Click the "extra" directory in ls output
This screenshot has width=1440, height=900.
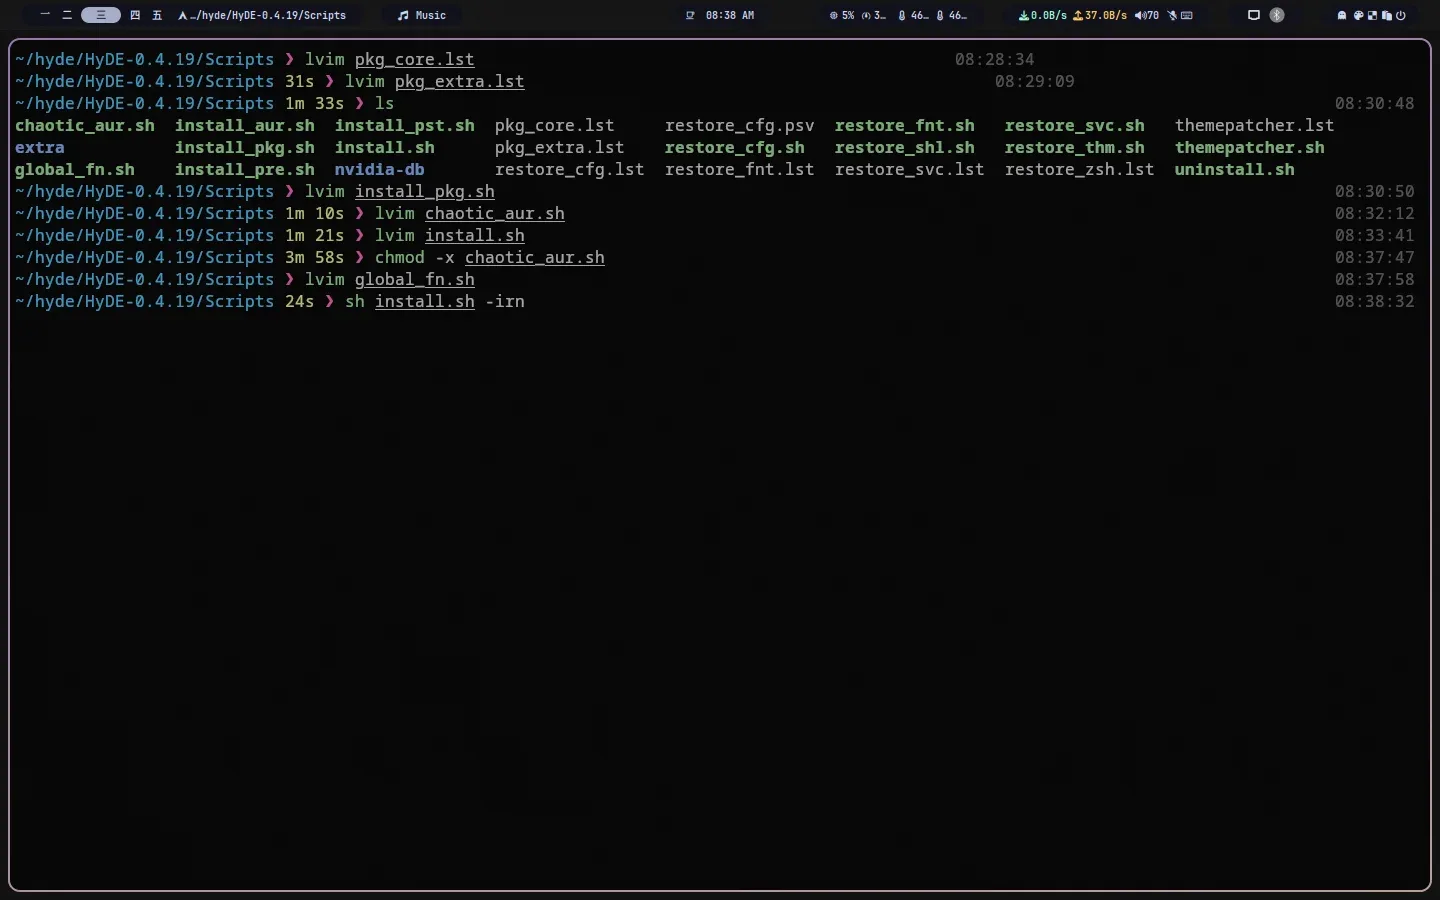(x=40, y=147)
